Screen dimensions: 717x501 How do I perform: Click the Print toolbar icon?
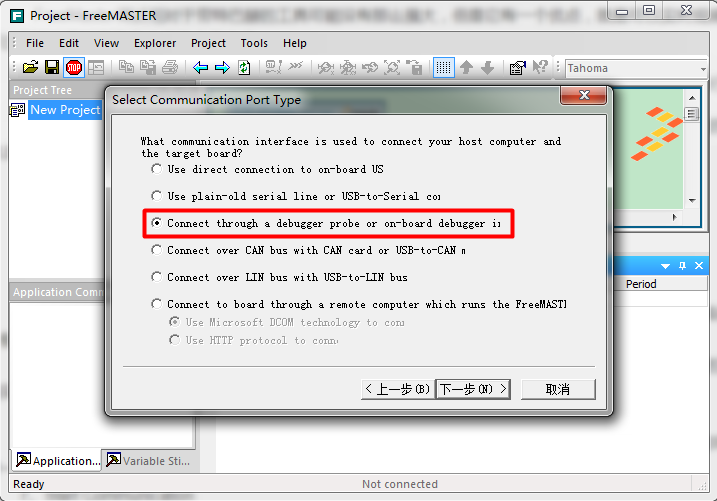click(x=170, y=68)
